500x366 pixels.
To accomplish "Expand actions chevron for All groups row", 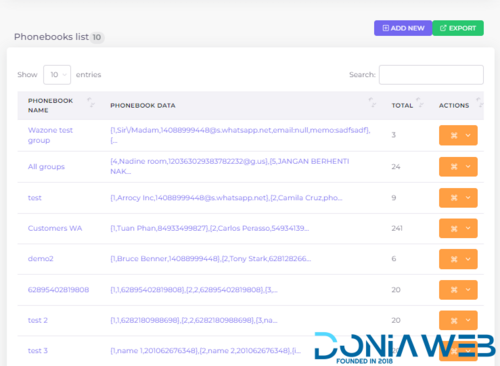I will (468, 167).
